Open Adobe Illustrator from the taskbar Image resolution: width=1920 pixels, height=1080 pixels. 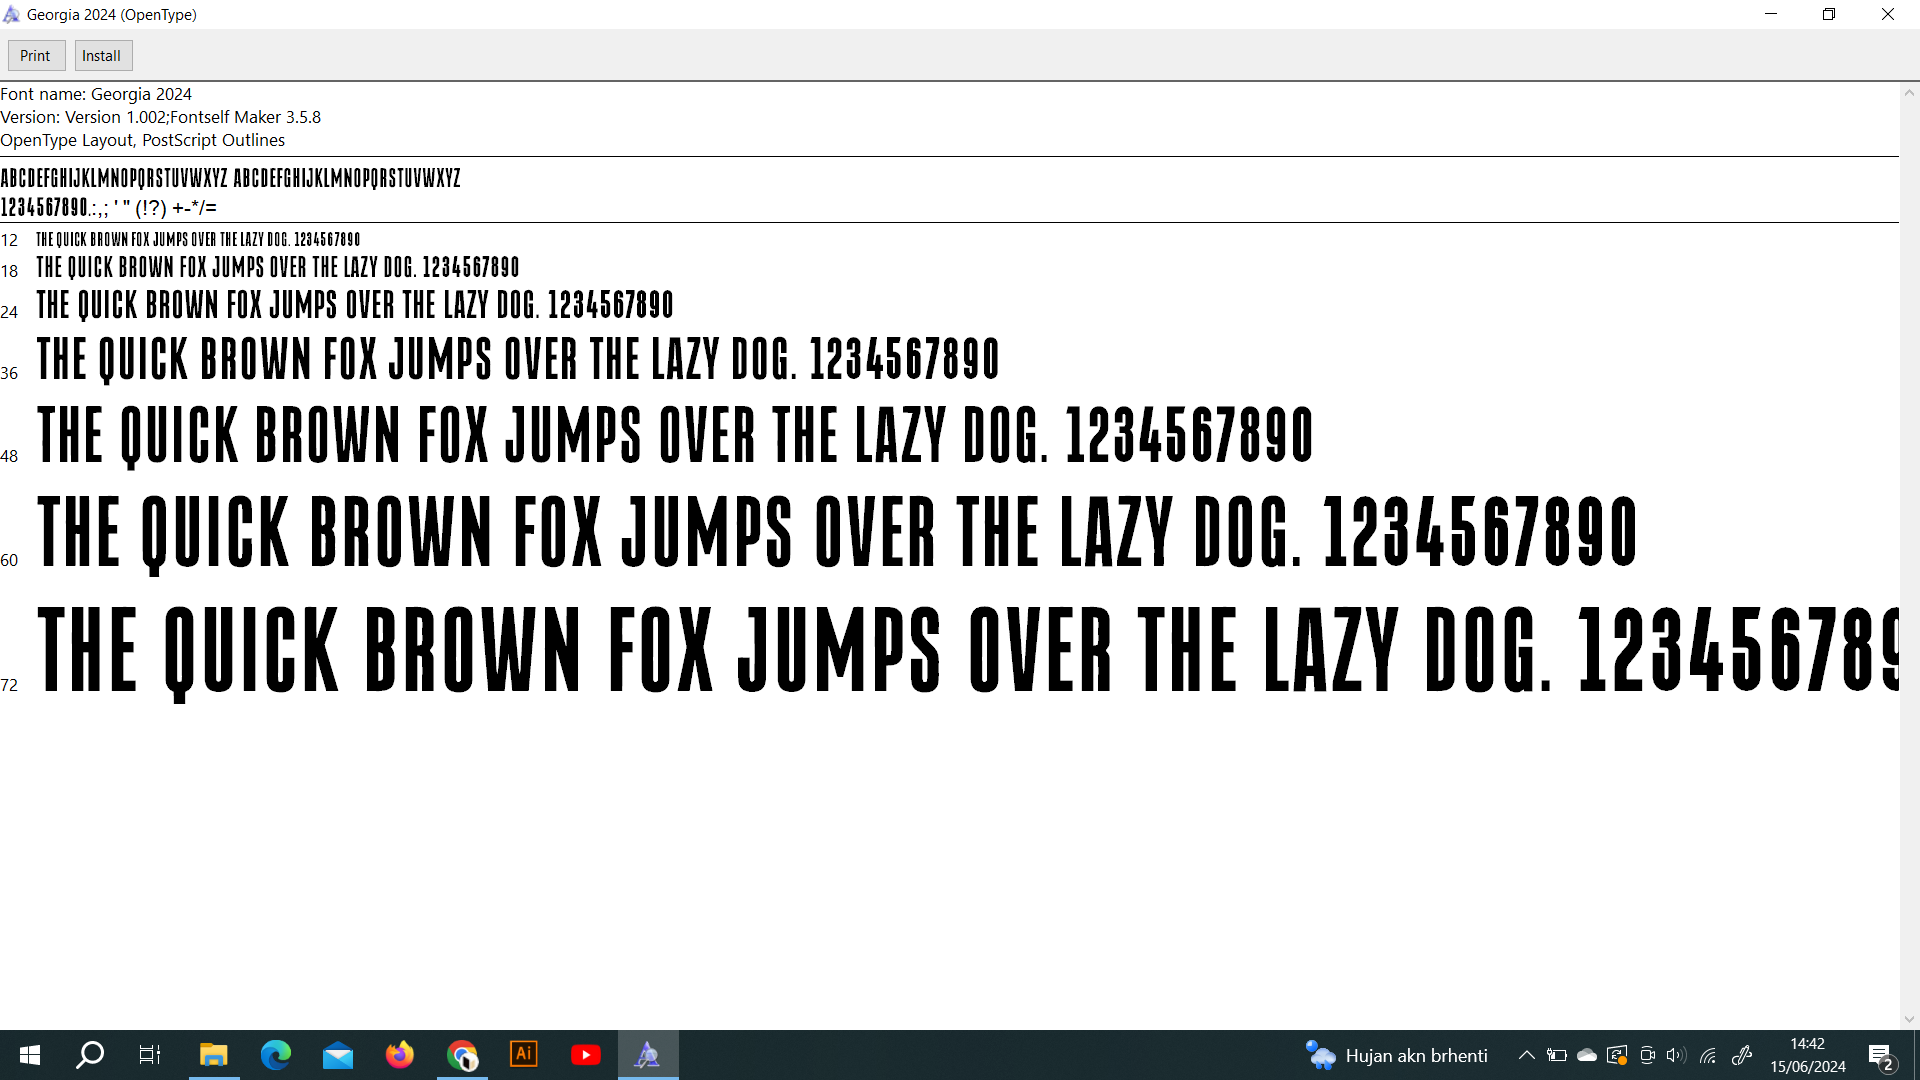pyautogui.click(x=523, y=1055)
